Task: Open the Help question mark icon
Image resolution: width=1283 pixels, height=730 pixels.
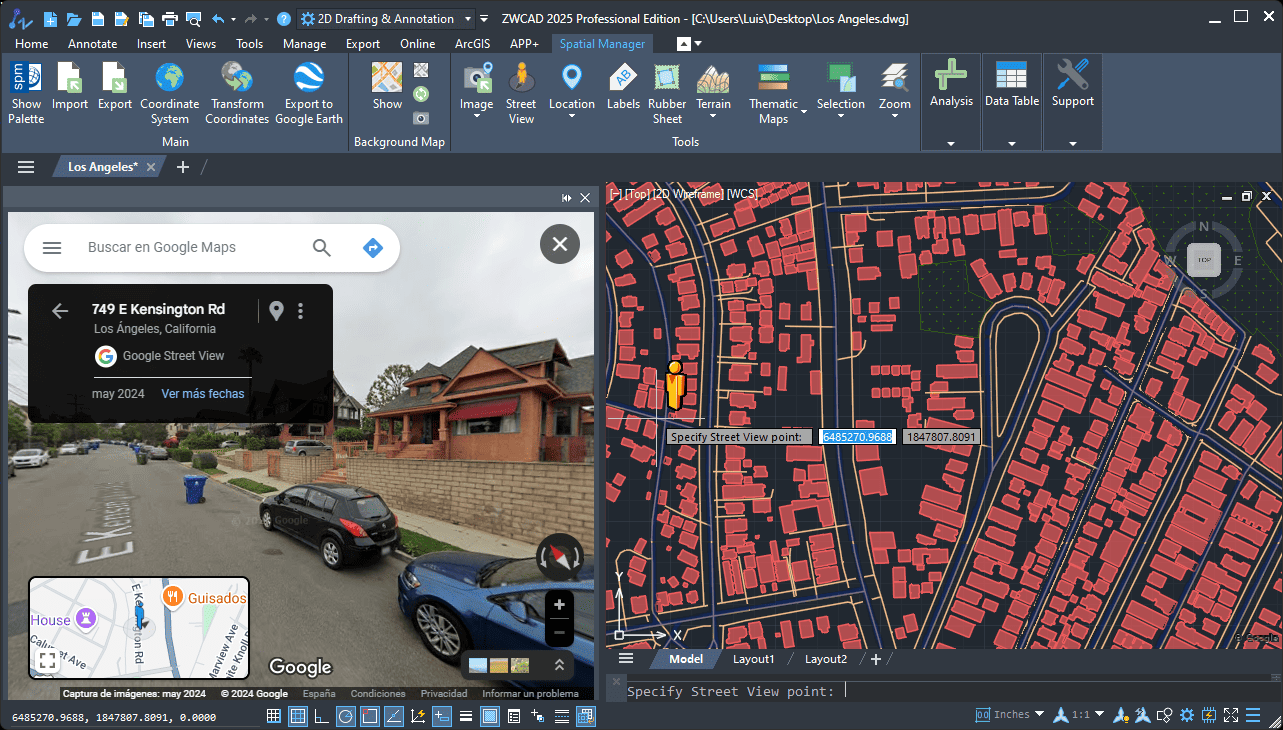Action: click(x=284, y=18)
